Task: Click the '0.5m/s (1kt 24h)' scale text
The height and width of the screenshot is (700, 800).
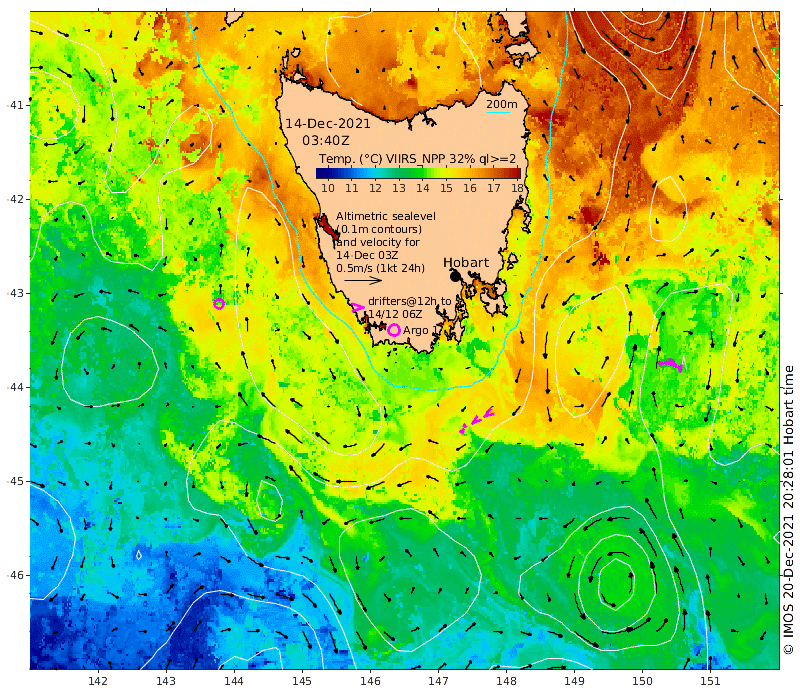Action: 380,268
